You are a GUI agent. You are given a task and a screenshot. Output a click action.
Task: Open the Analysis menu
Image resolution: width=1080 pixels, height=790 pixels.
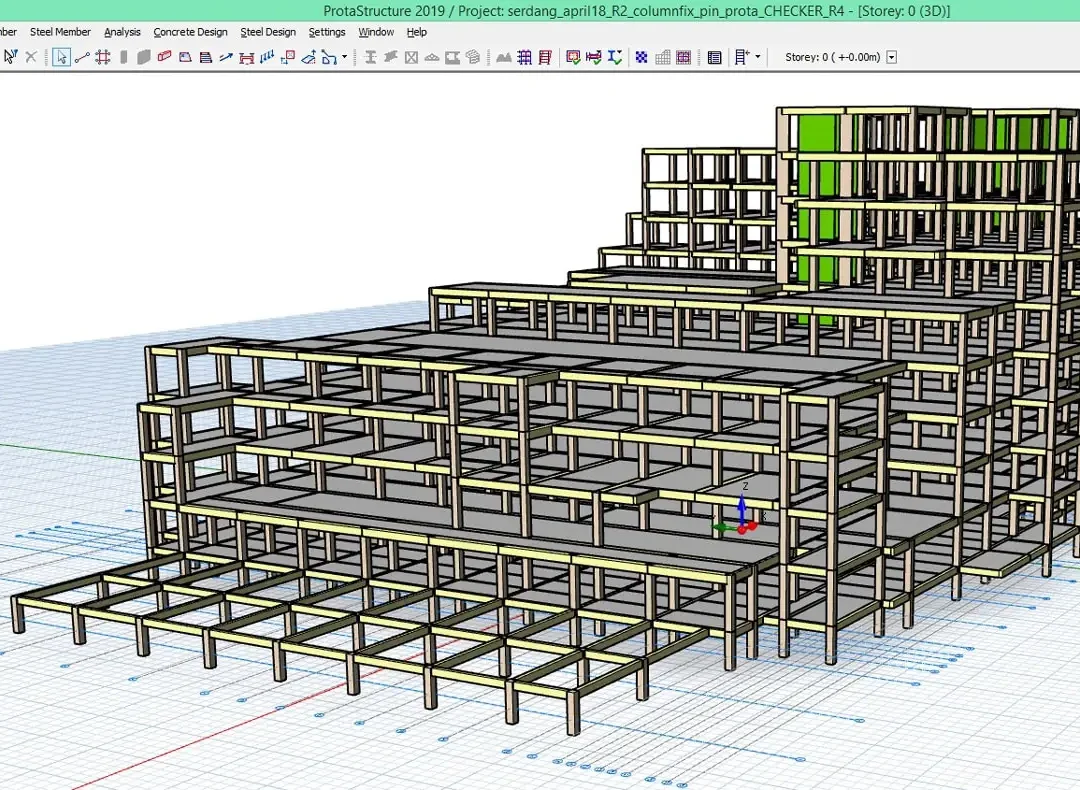coord(122,32)
